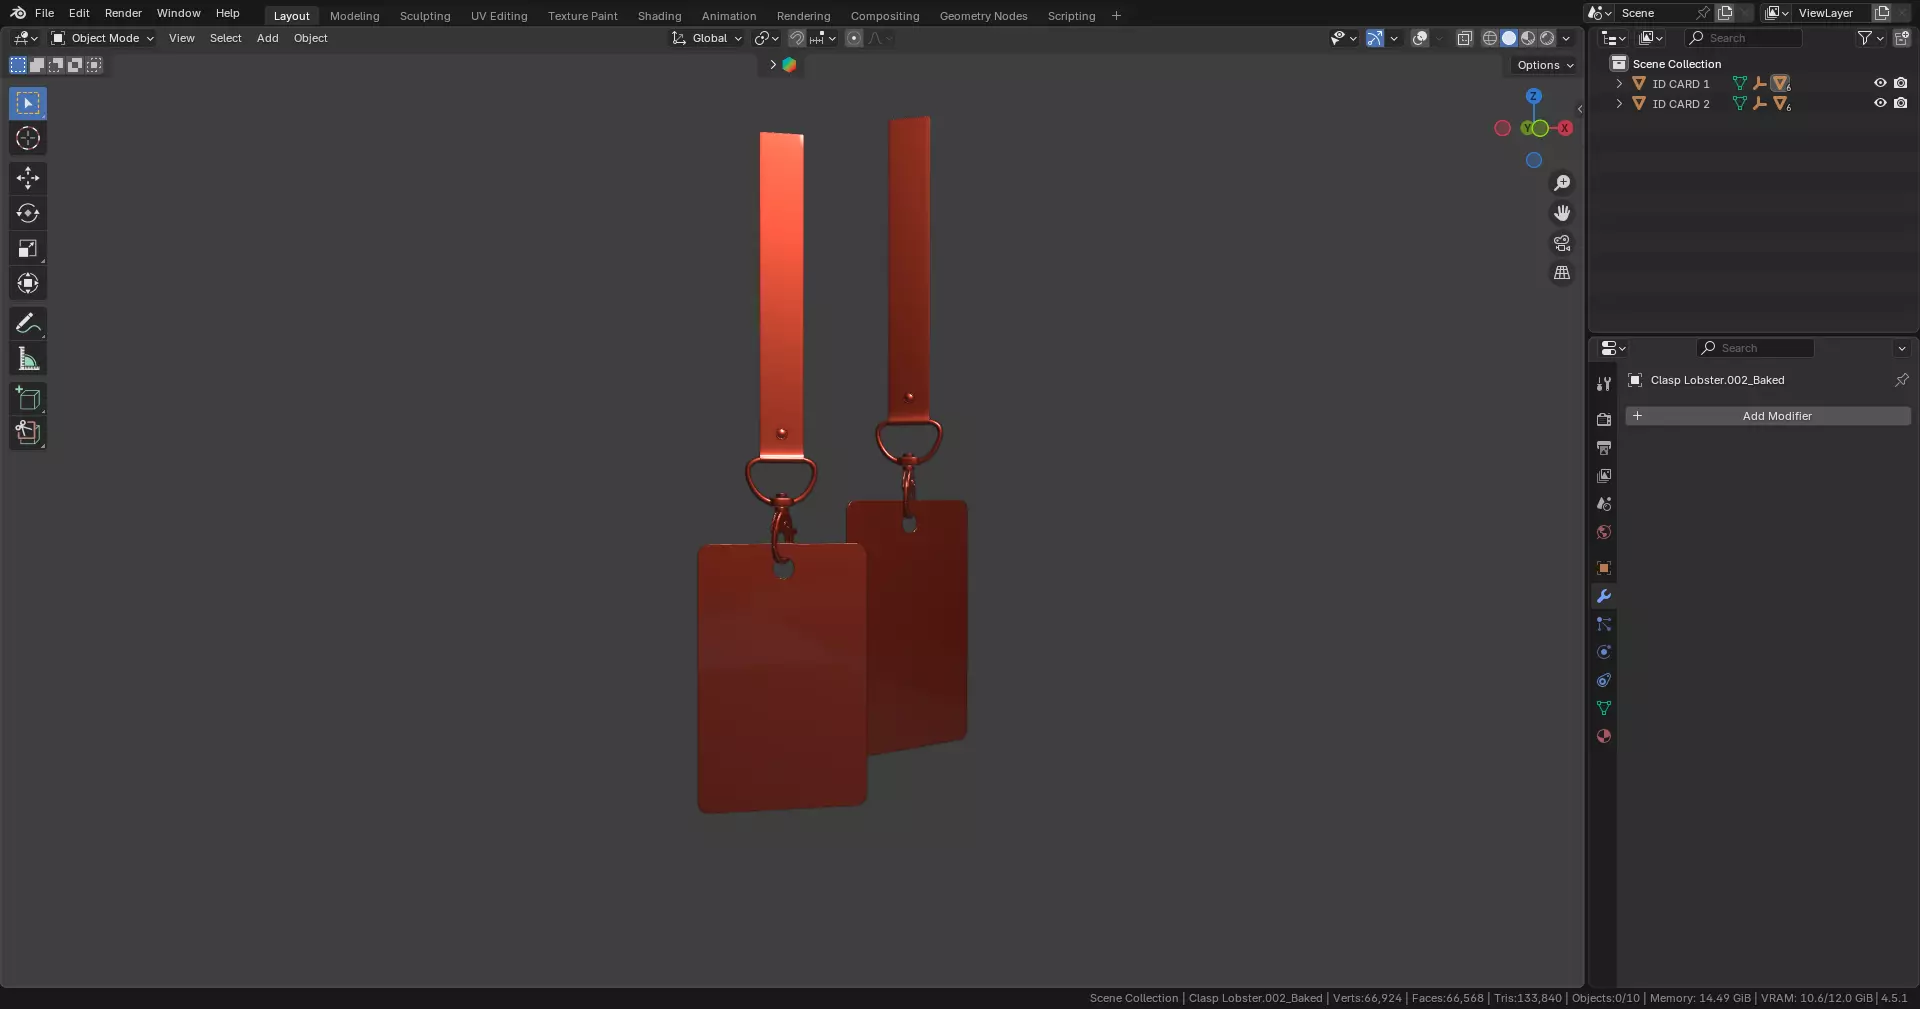Switch to the Geometry Nodes workspace tab
Screen dimensions: 1920x1009
click(x=983, y=16)
